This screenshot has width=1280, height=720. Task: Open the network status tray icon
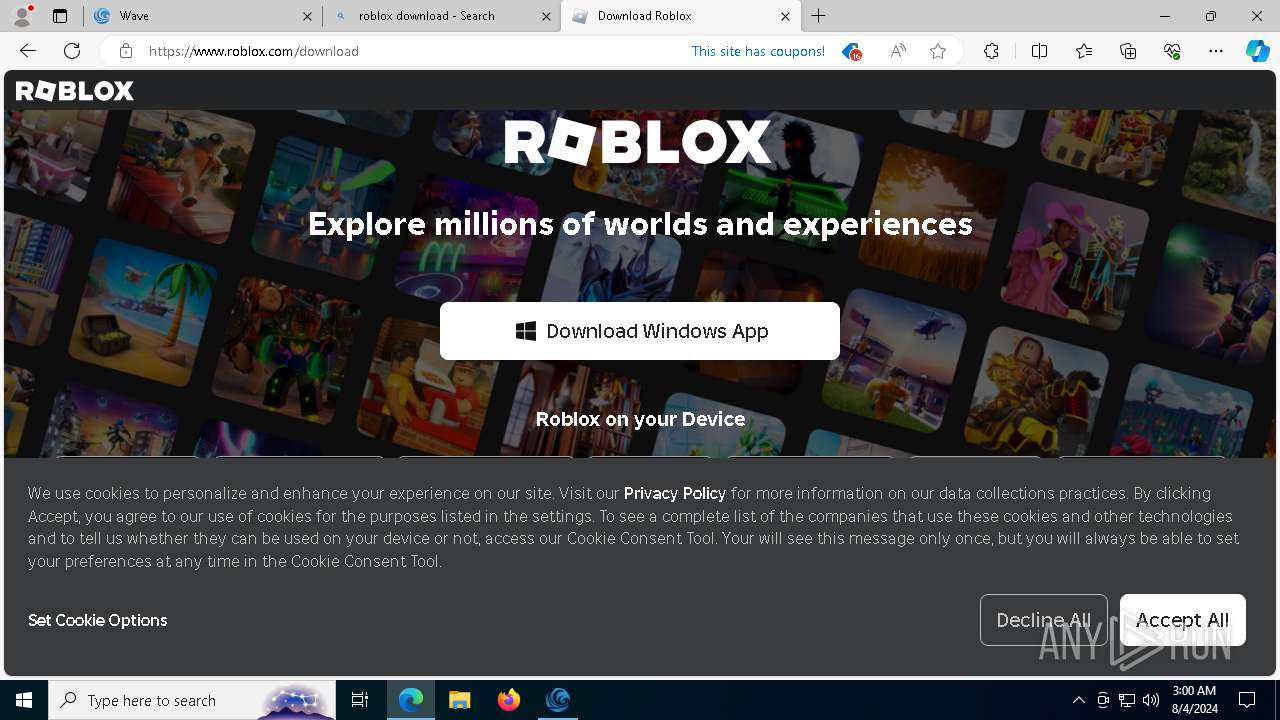tap(1127, 700)
